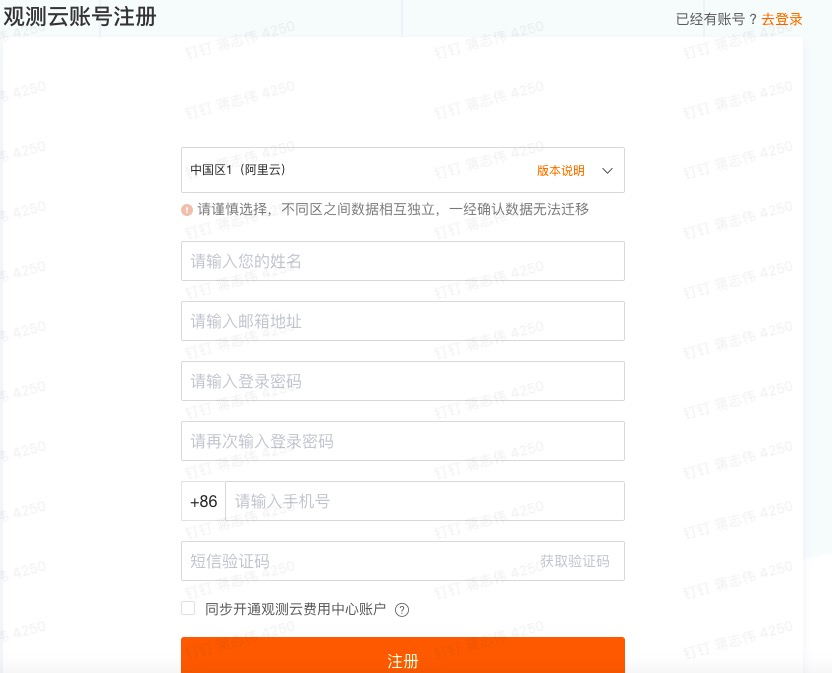Click the 观测云账号注册 page title
This screenshot has height=673, width=832.
tap(80, 17)
